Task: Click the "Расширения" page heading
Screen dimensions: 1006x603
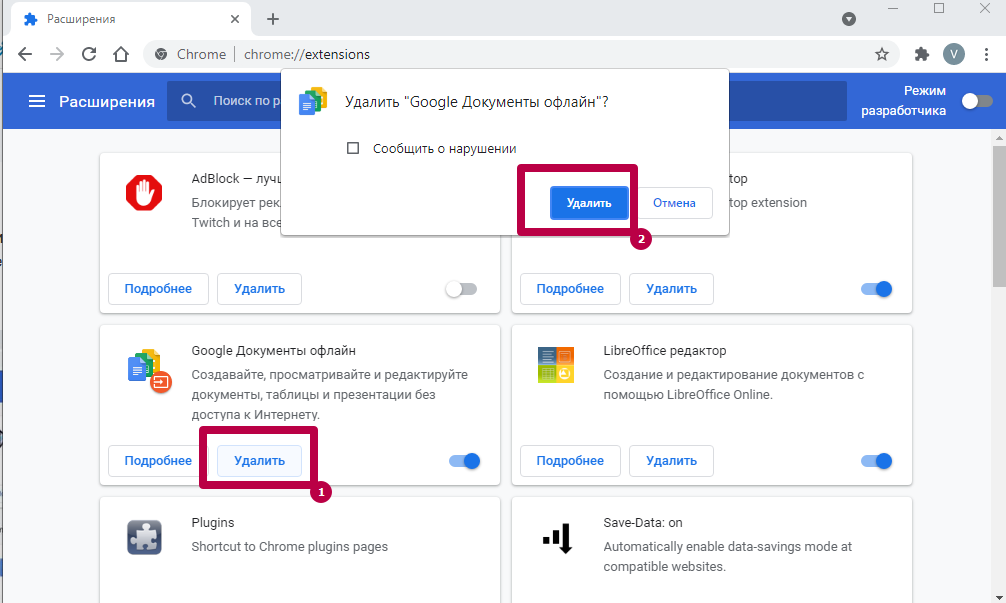Action: (x=107, y=101)
